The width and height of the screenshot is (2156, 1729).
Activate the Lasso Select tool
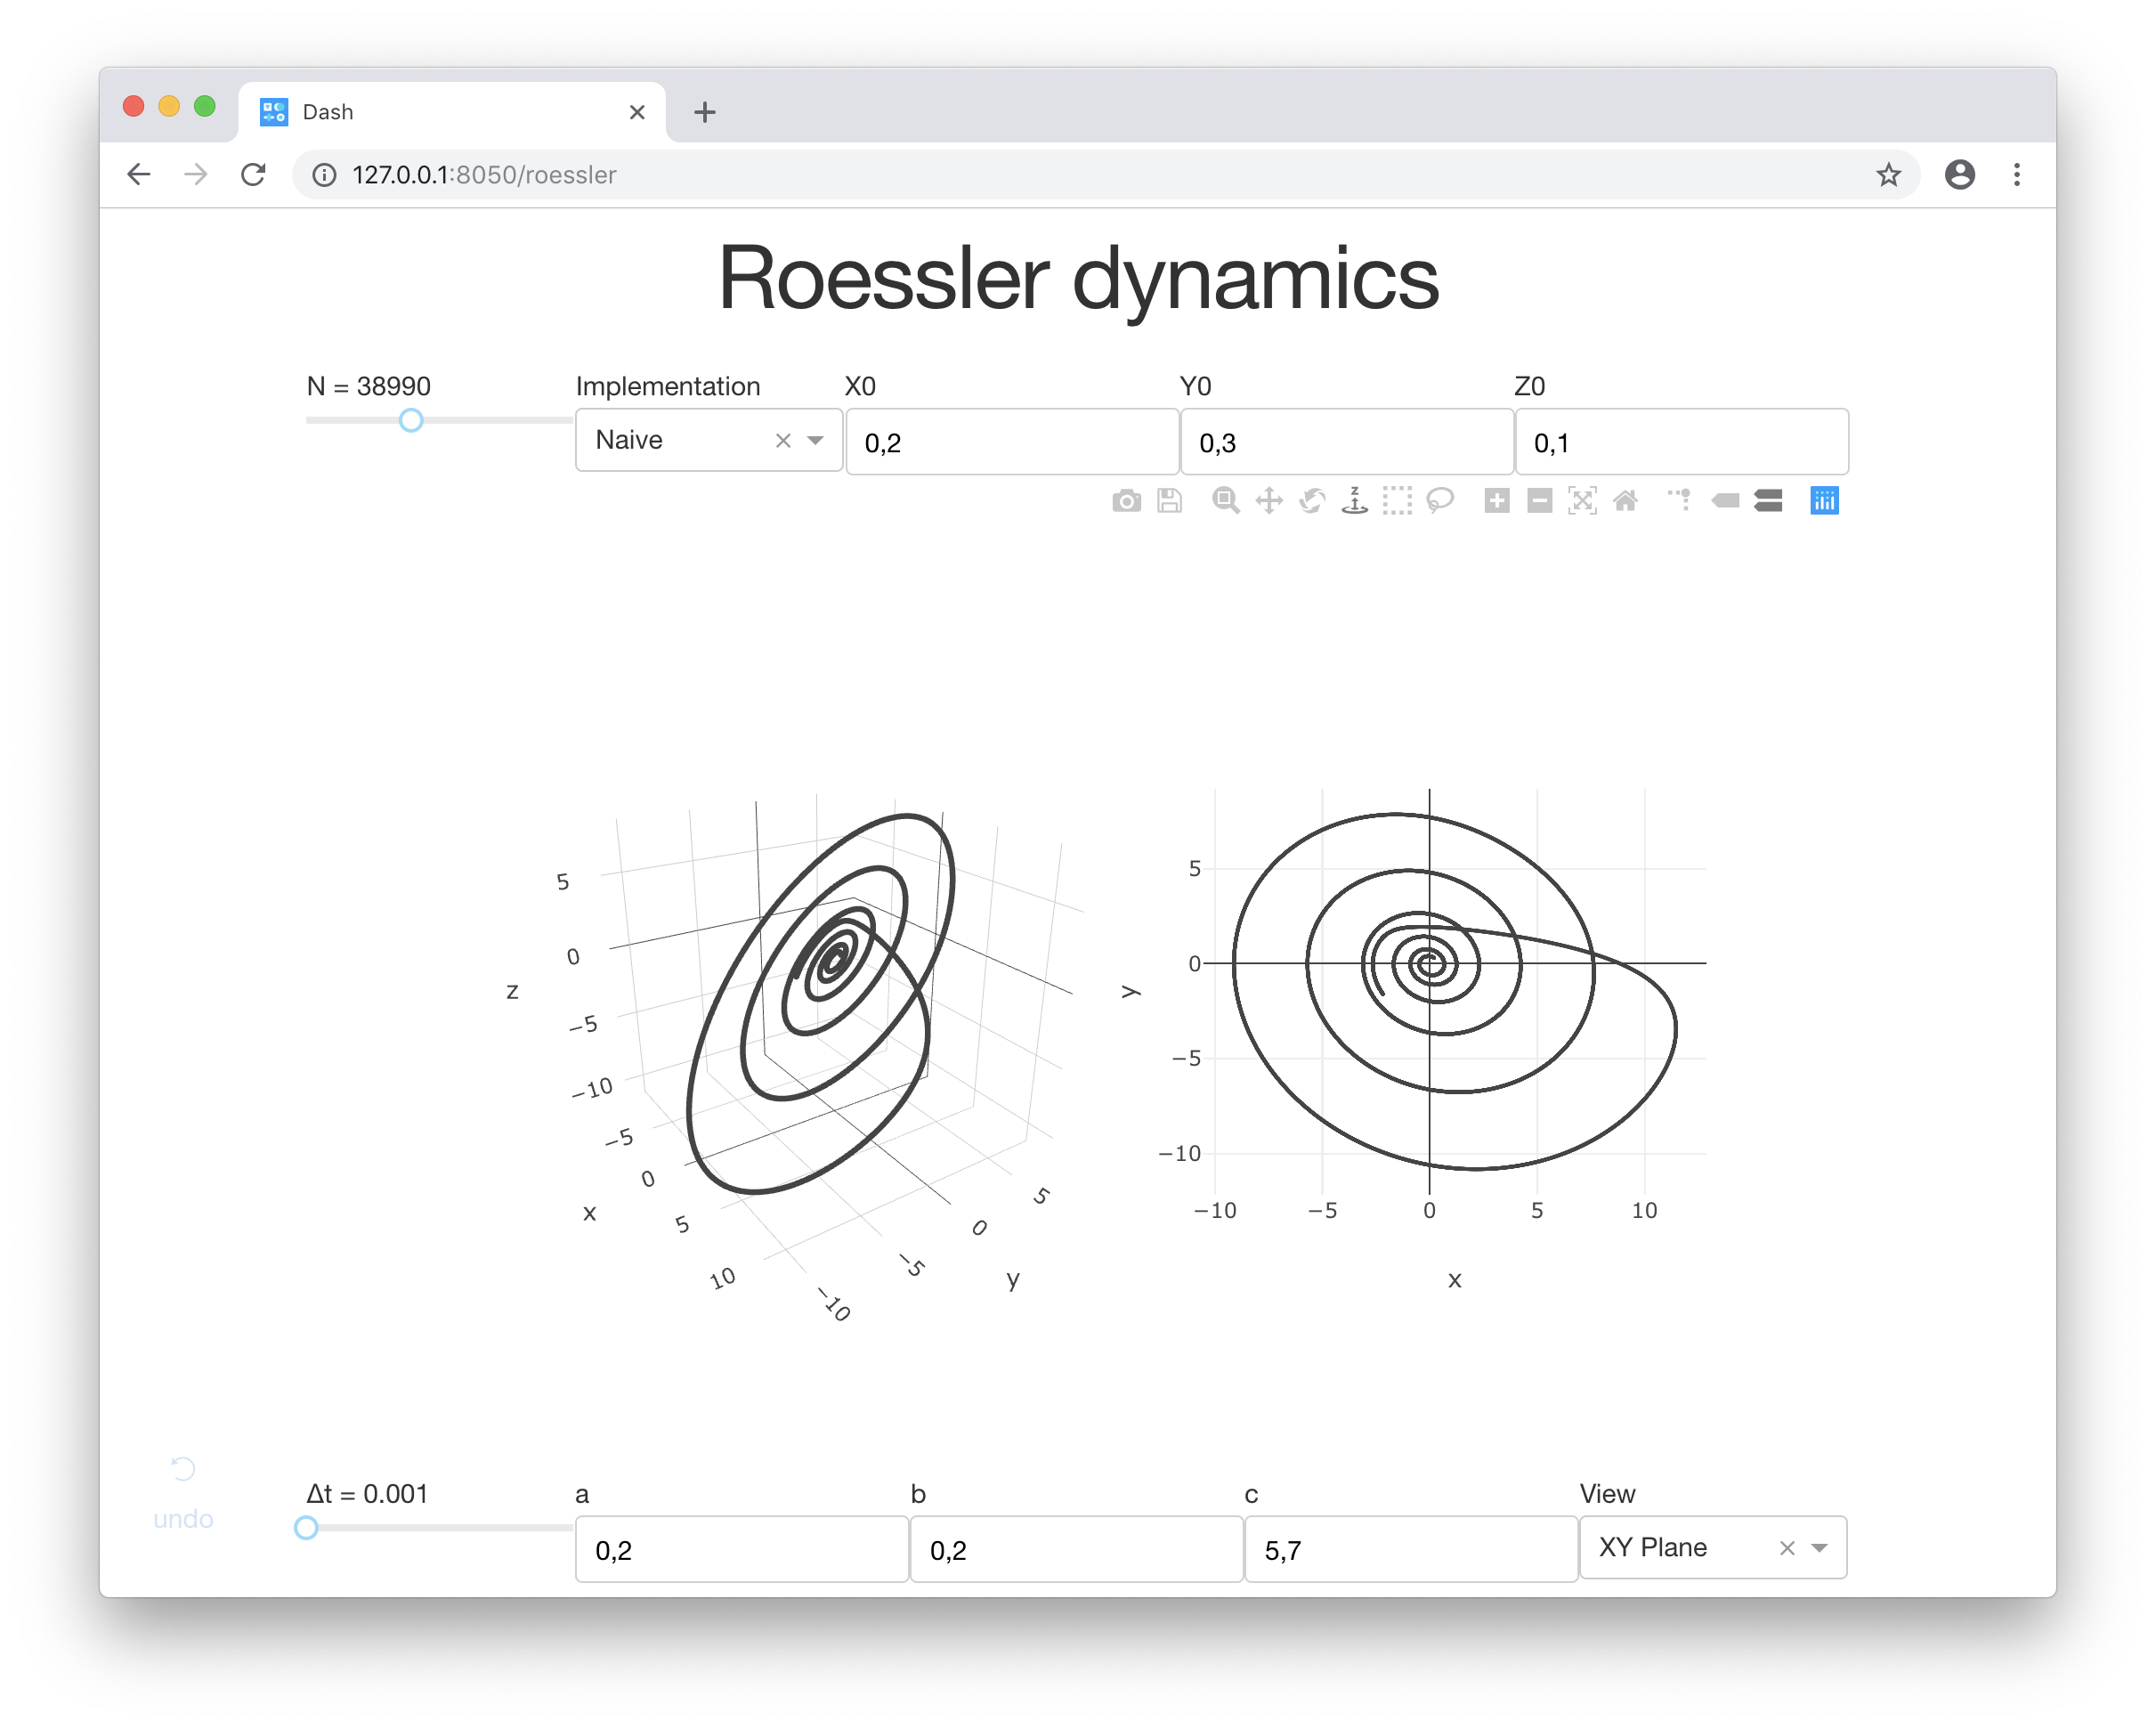point(1440,501)
